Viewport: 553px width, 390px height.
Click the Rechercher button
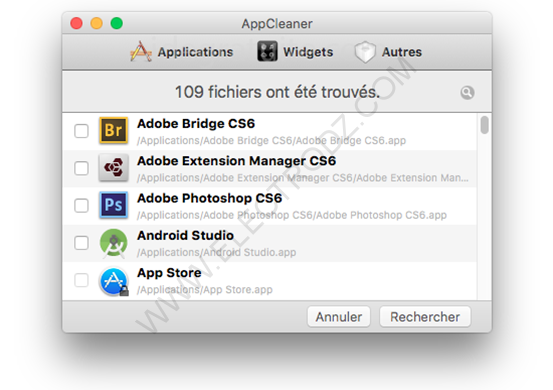click(425, 317)
